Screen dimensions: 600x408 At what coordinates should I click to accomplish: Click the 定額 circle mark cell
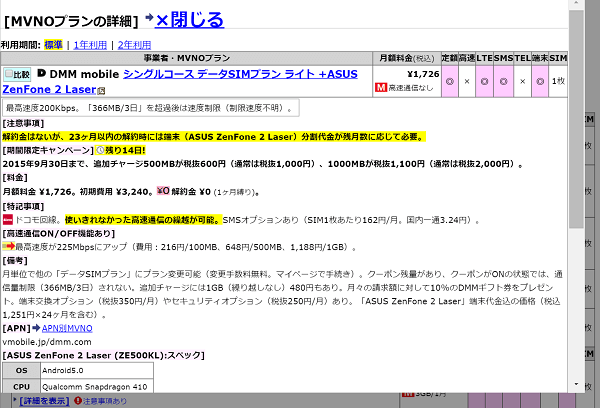coord(450,81)
